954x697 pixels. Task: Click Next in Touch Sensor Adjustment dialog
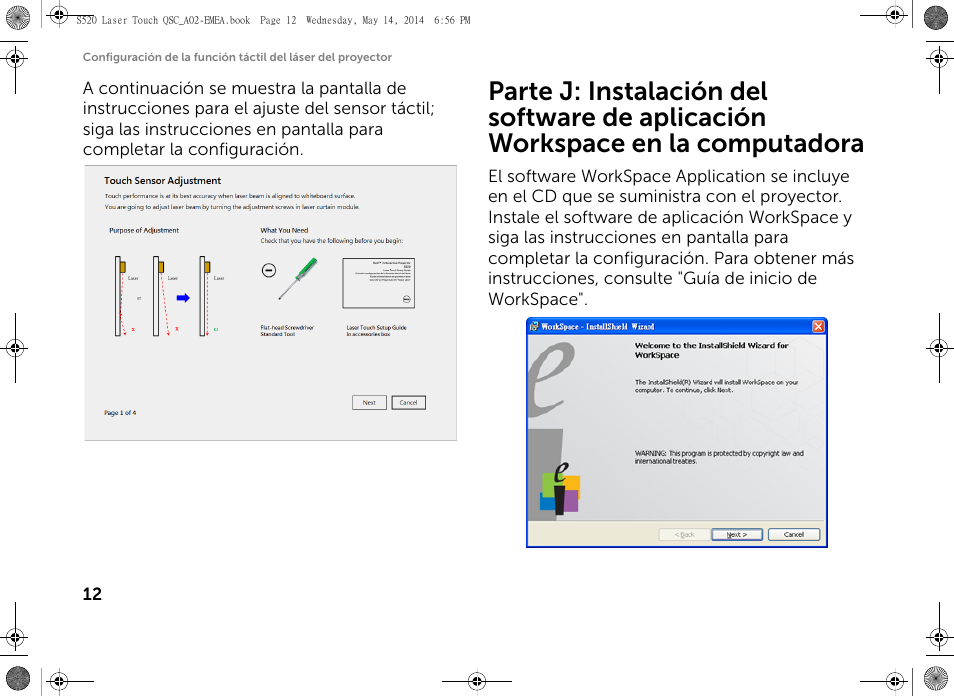click(x=369, y=403)
